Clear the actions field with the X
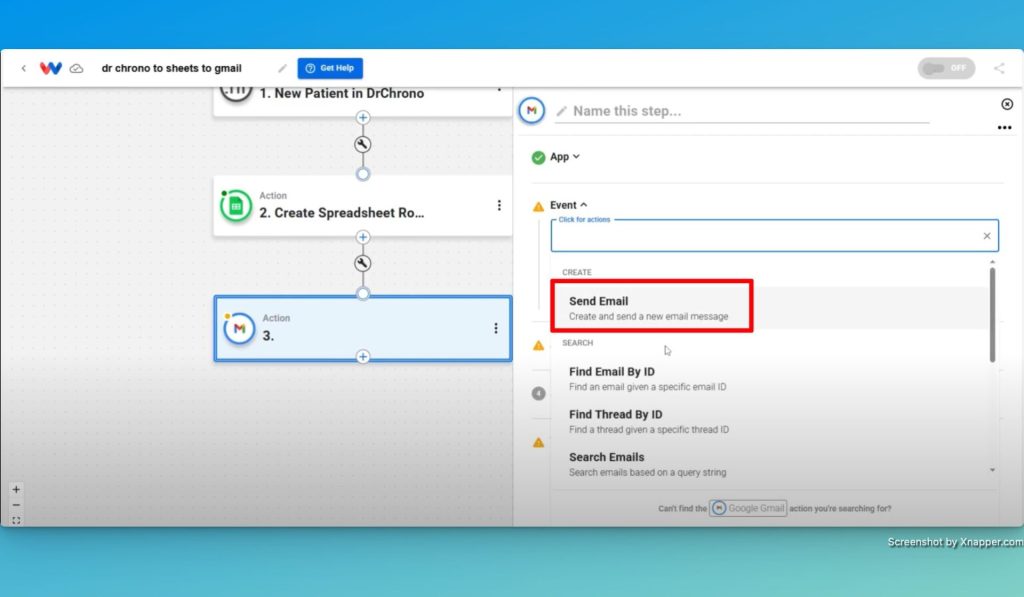Viewport: 1024px width, 597px height. tap(987, 236)
